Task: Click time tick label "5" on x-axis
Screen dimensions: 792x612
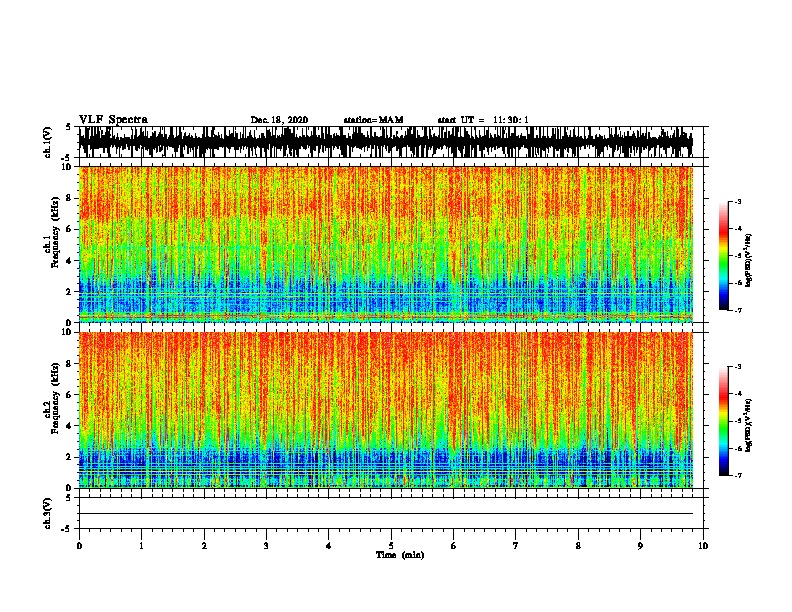Action: pos(391,546)
